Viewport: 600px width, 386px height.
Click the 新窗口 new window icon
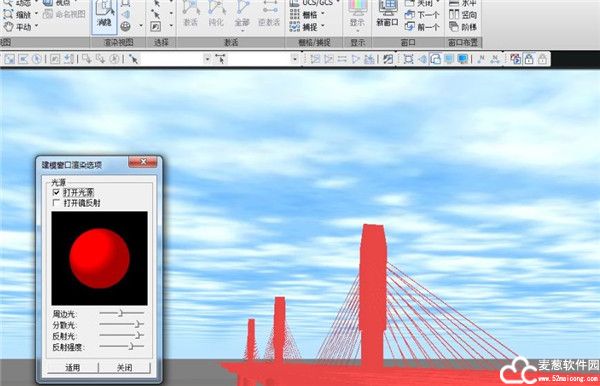coord(387,13)
